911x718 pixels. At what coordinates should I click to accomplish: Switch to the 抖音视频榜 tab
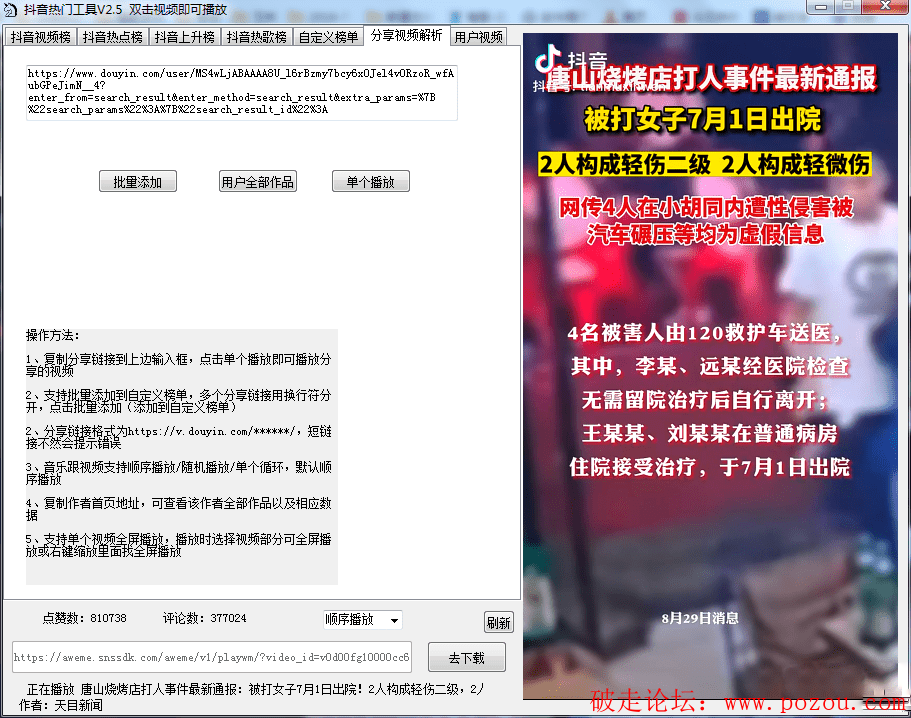[x=40, y=37]
